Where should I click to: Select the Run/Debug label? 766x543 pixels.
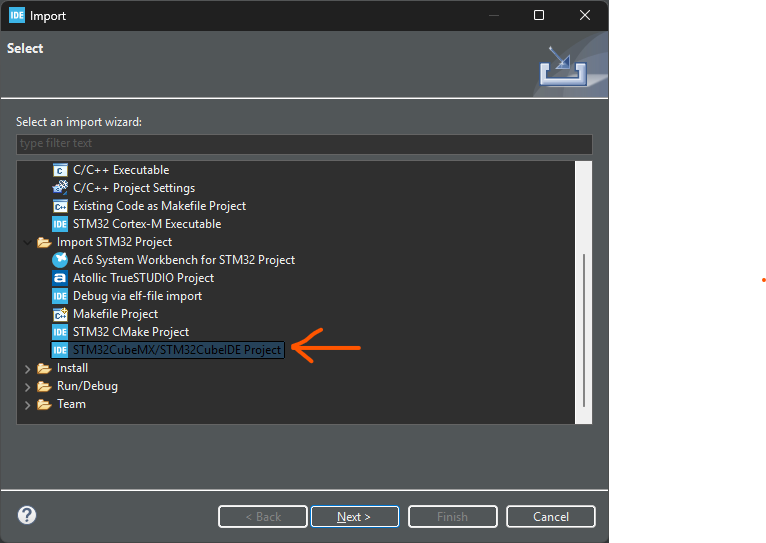tap(87, 386)
